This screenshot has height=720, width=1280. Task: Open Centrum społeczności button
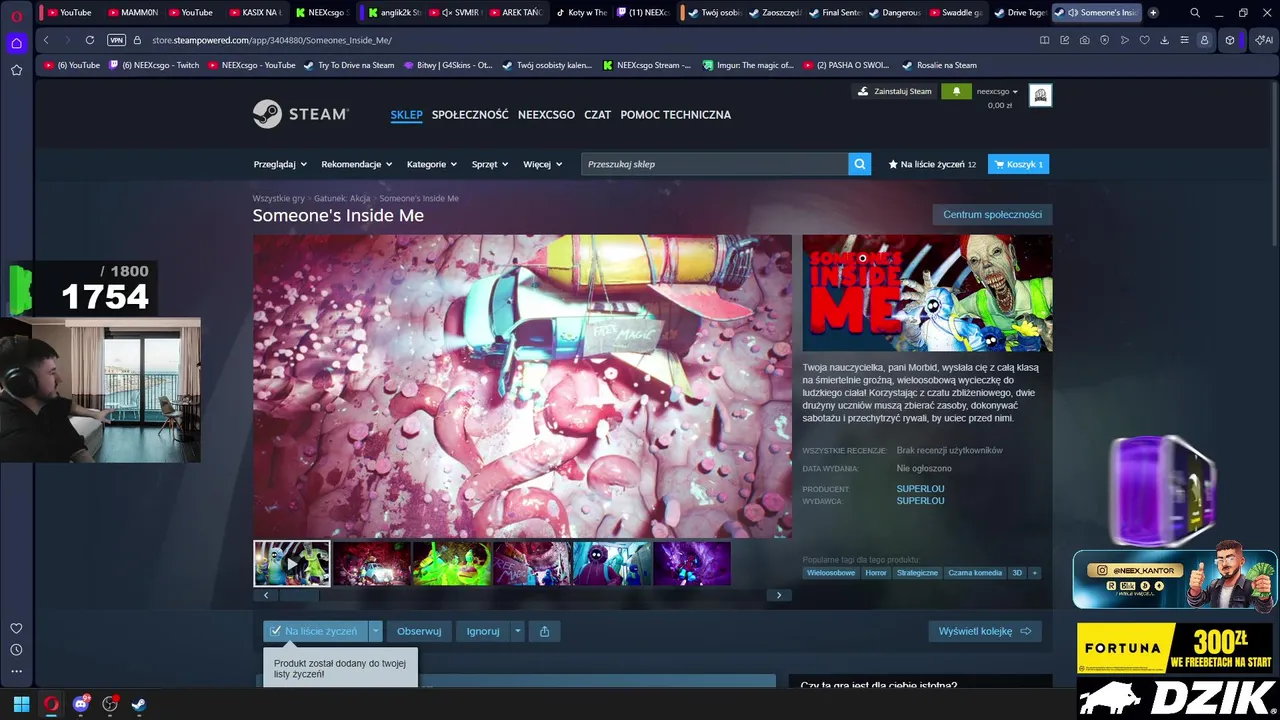pos(992,214)
